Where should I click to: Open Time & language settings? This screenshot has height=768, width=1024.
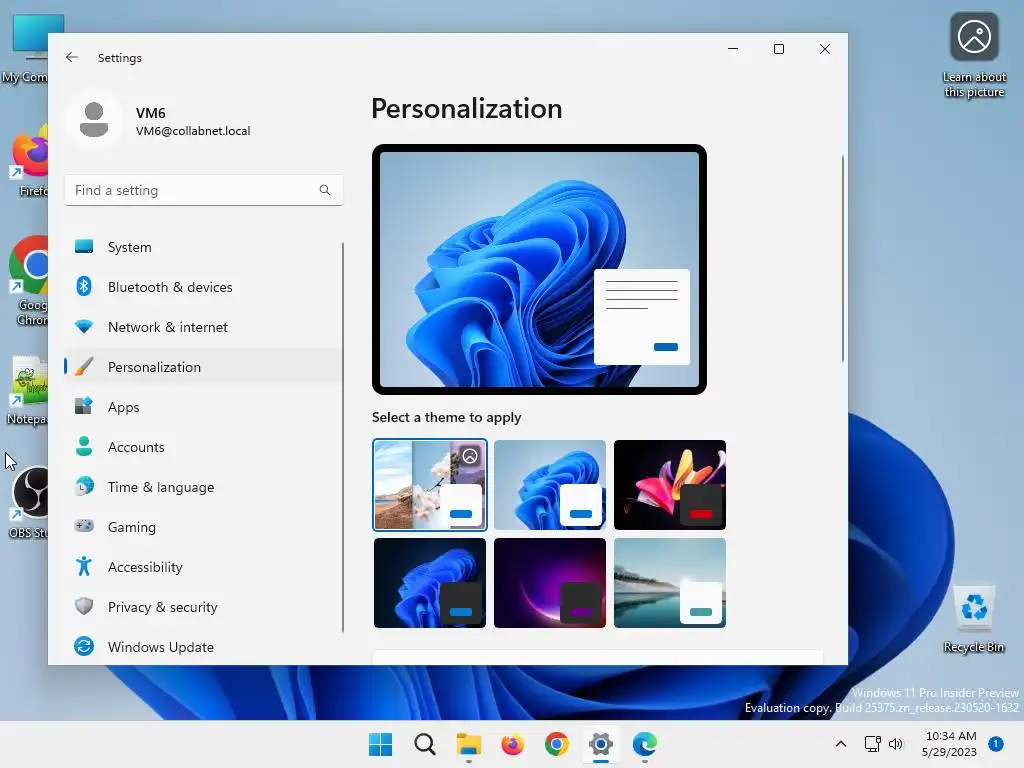[x=203, y=487]
